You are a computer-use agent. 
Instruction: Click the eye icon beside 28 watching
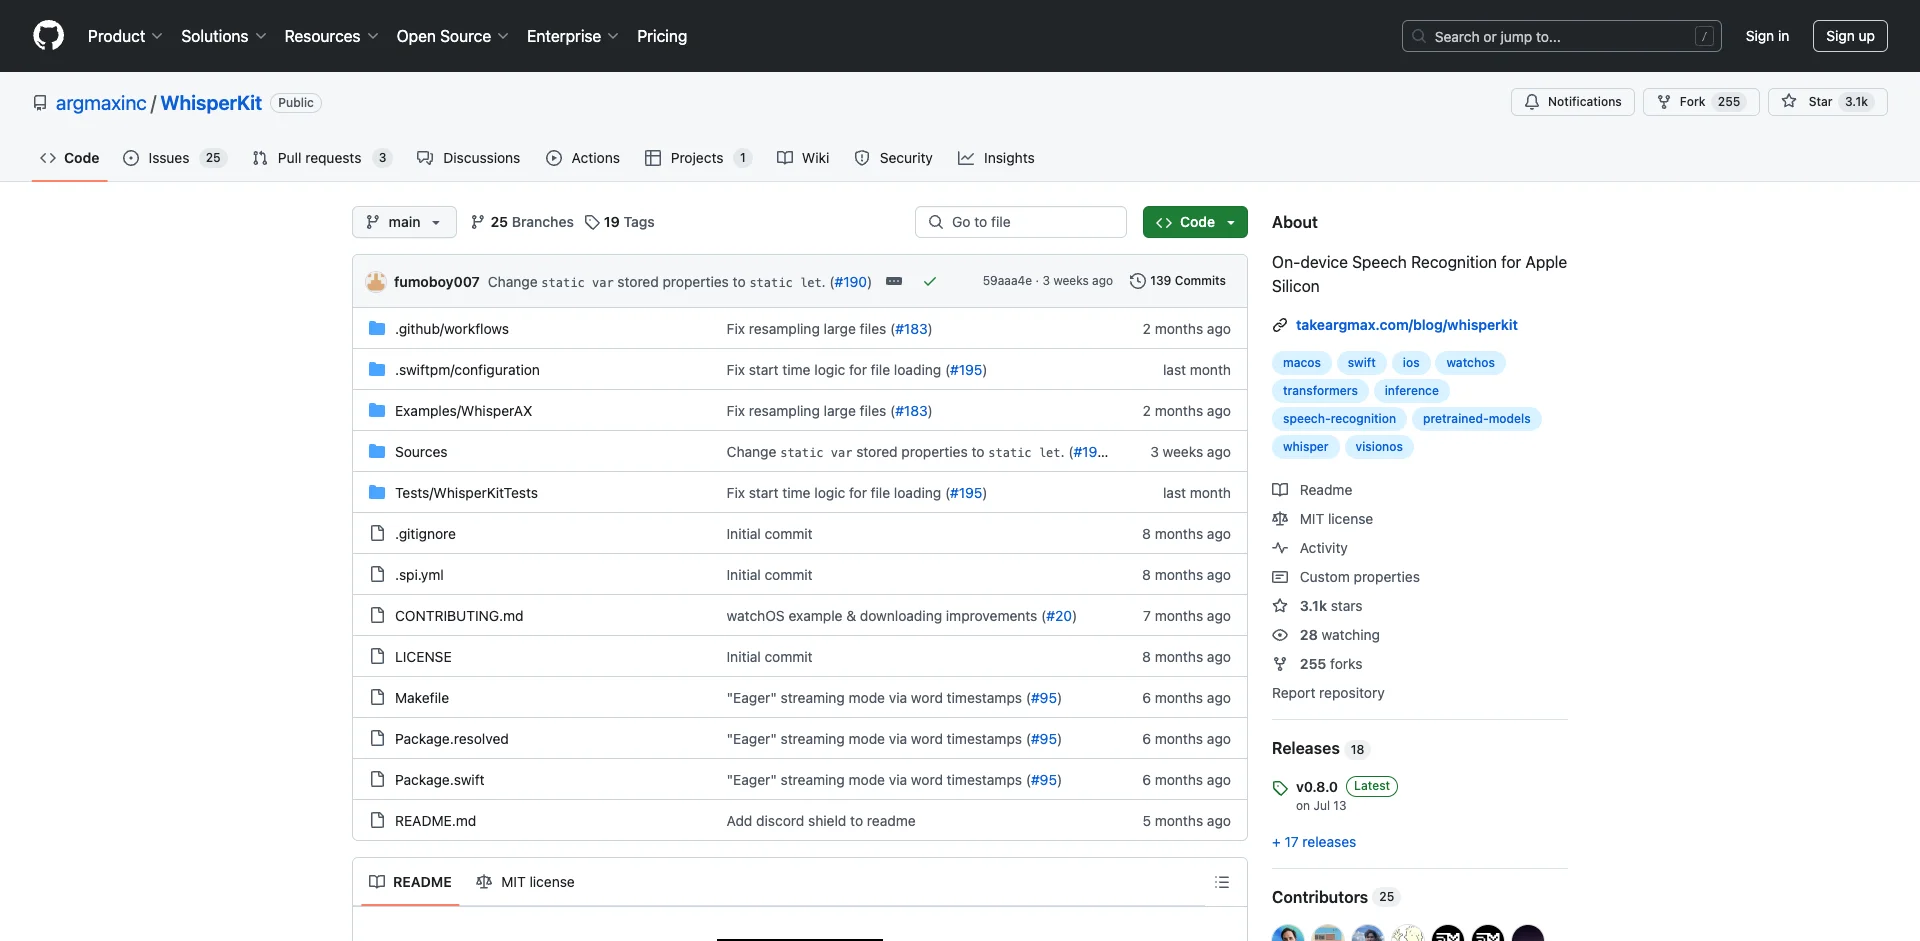tap(1280, 635)
